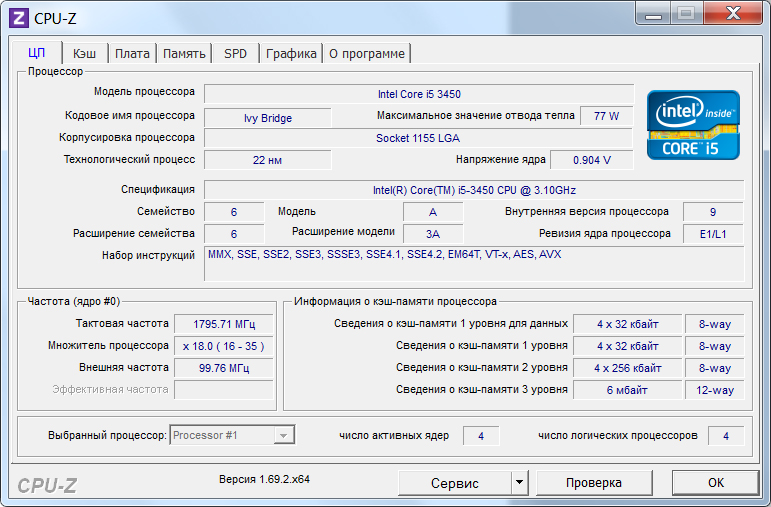The width and height of the screenshot is (771, 507).
Task: Click the число логических процессоров value 4
Action: coord(726,436)
